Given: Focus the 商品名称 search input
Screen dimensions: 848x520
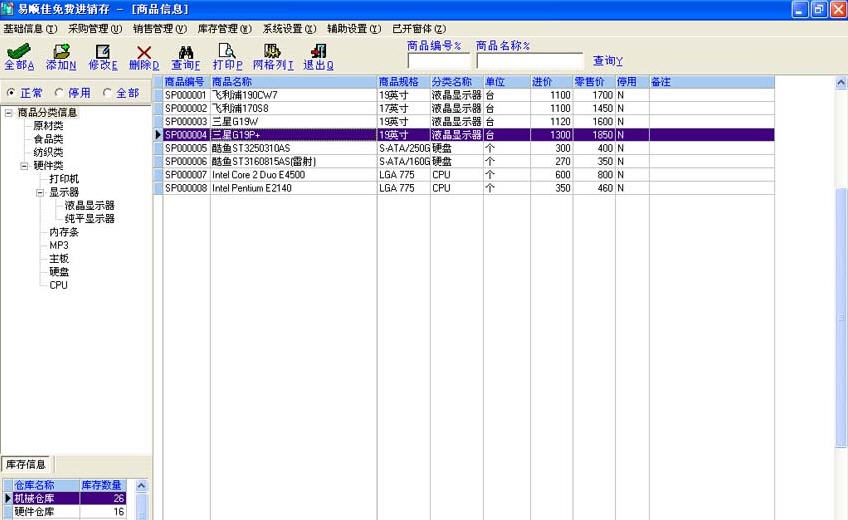Looking at the screenshot, I should click(530, 61).
